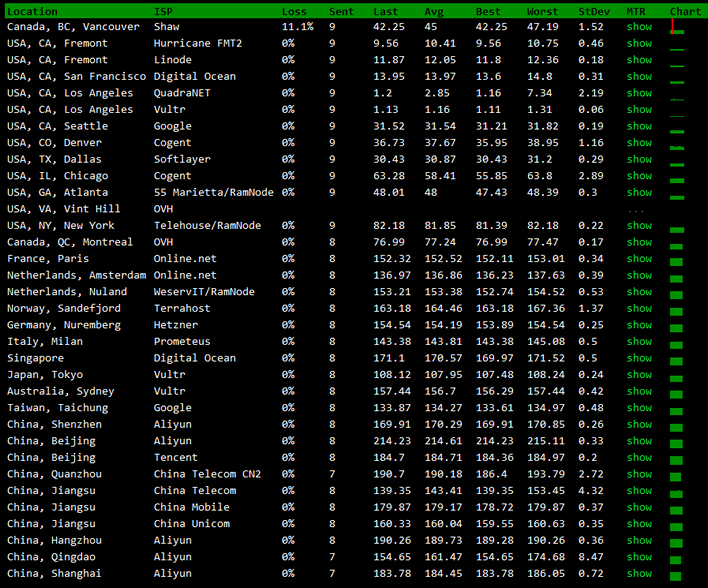Image resolution: width=708 pixels, height=588 pixels.
Task: Show MTR for Nuland WeservIT
Action: [x=639, y=292]
